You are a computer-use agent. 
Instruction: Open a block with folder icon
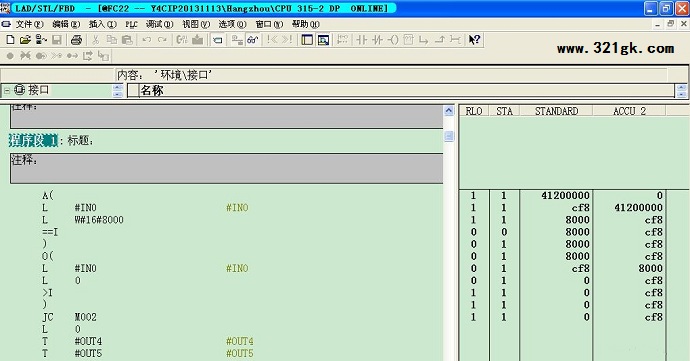coord(26,40)
